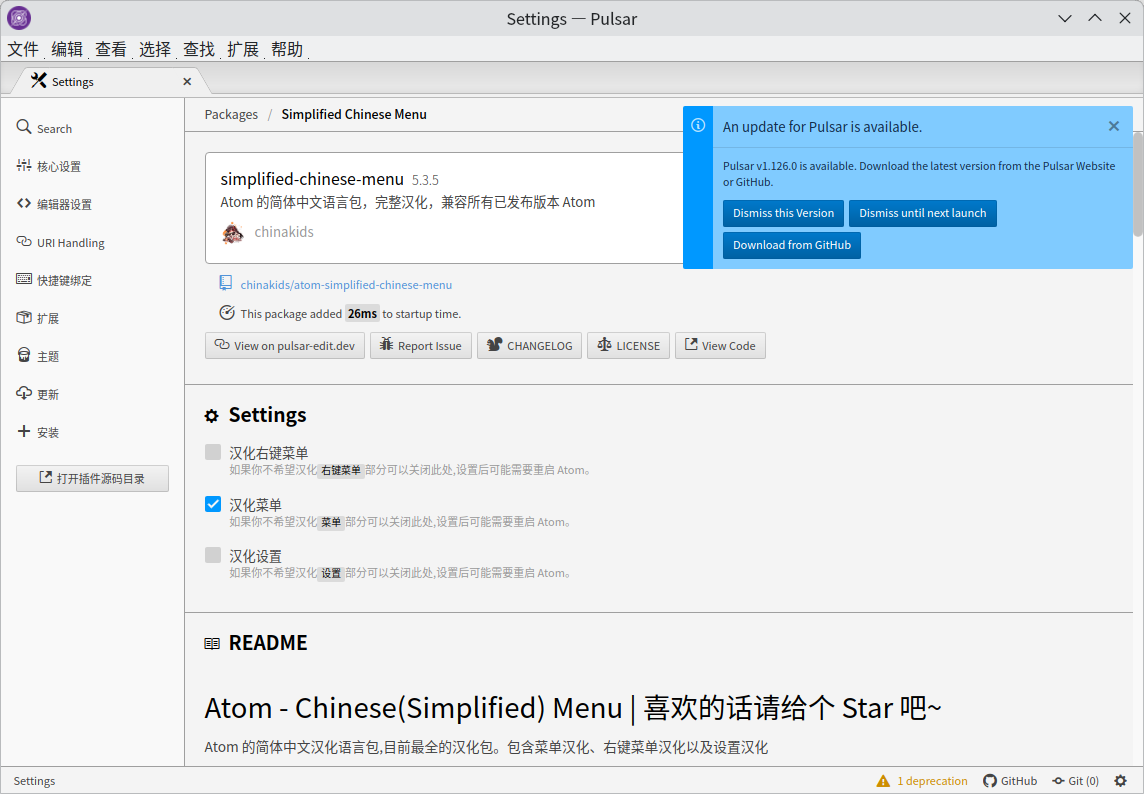The height and width of the screenshot is (794, 1144).
Task: Click the simplified-chinese-menu package name
Action: (312, 179)
